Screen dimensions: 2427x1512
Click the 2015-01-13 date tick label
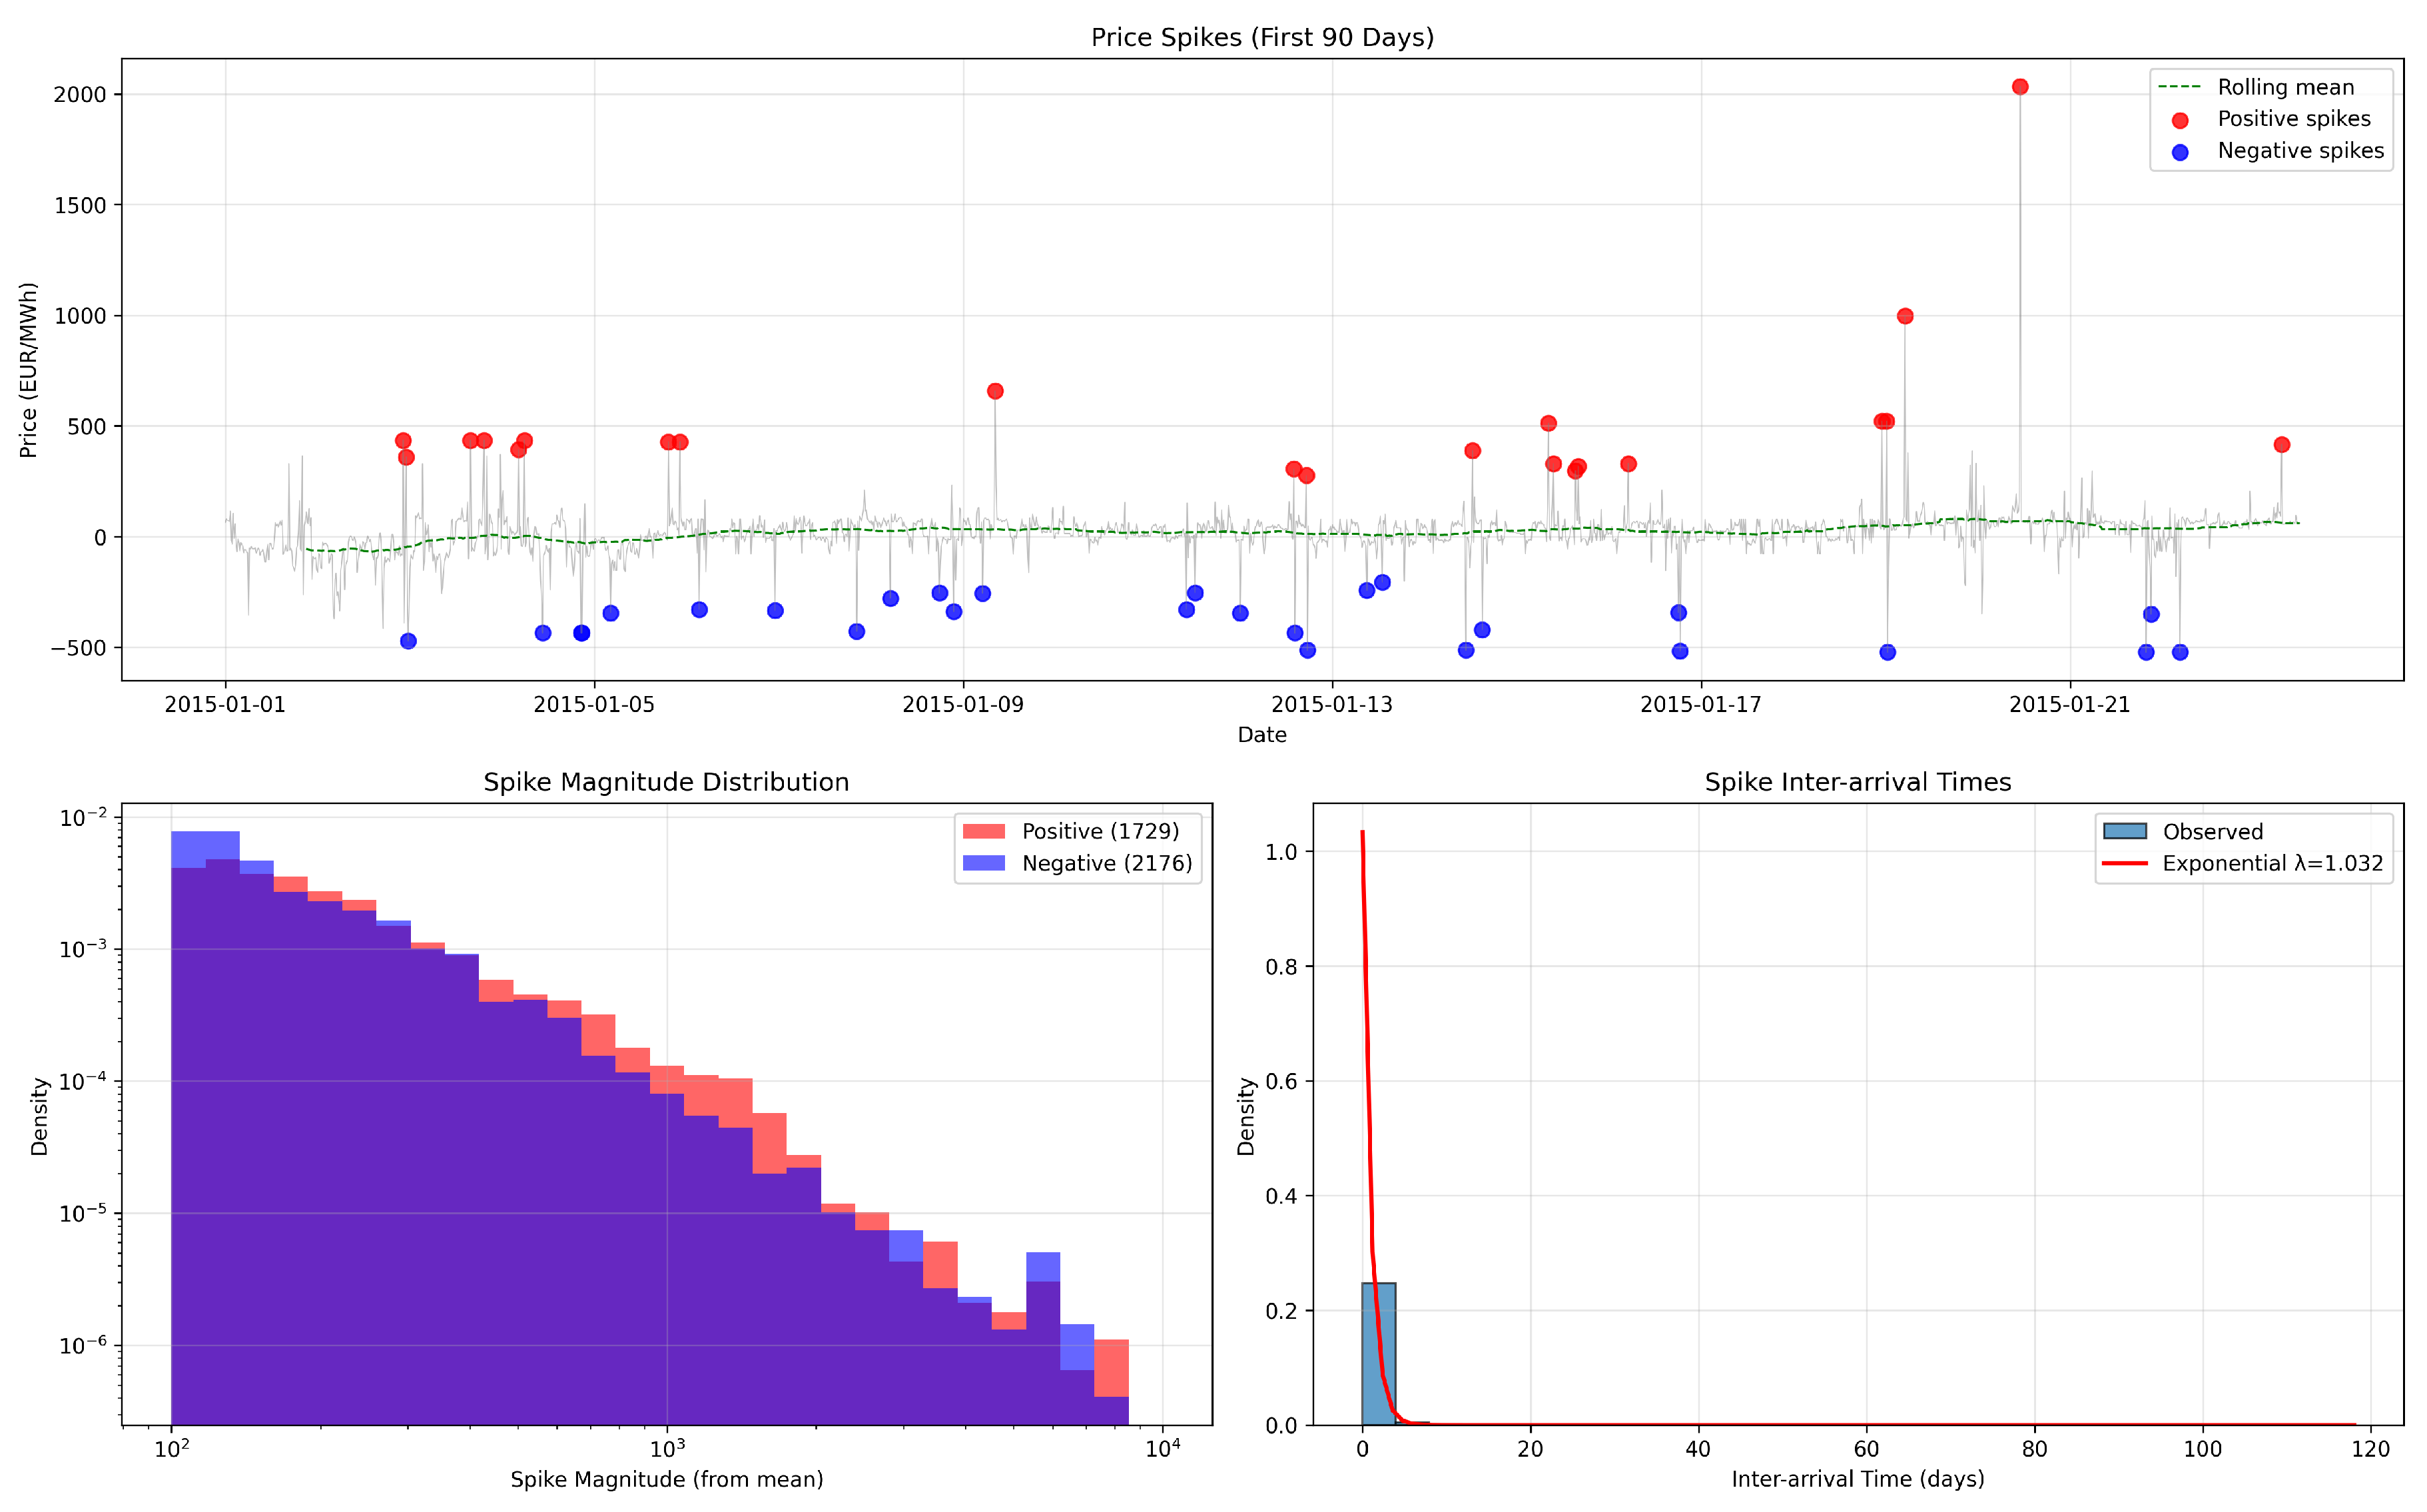[1331, 704]
